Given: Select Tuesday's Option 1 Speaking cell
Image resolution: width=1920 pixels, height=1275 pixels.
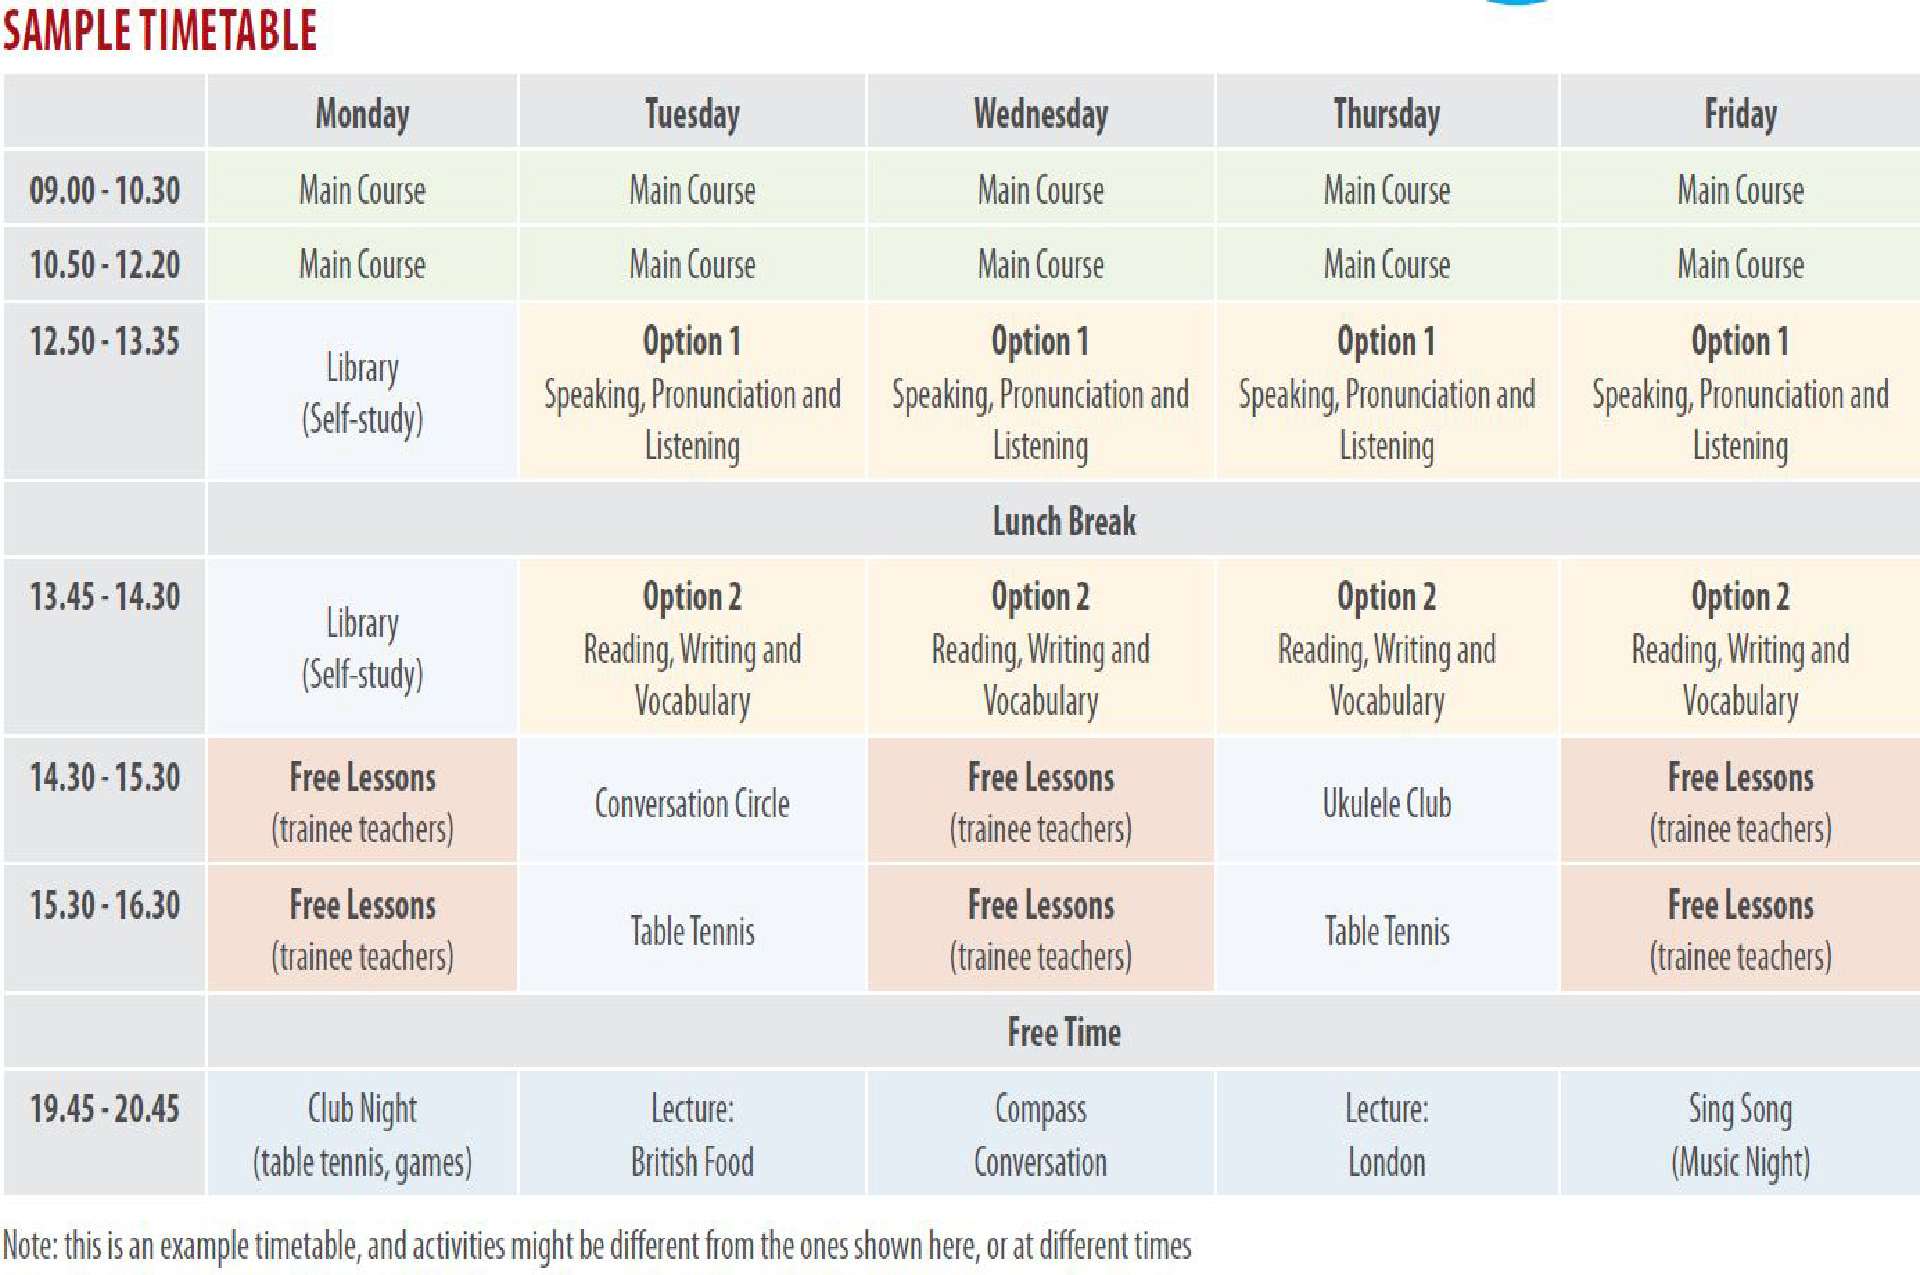Looking at the screenshot, I should pyautogui.click(x=692, y=391).
